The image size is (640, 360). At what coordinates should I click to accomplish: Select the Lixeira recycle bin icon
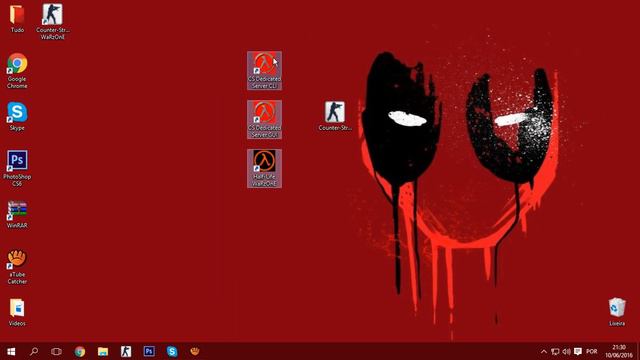[x=617, y=312]
